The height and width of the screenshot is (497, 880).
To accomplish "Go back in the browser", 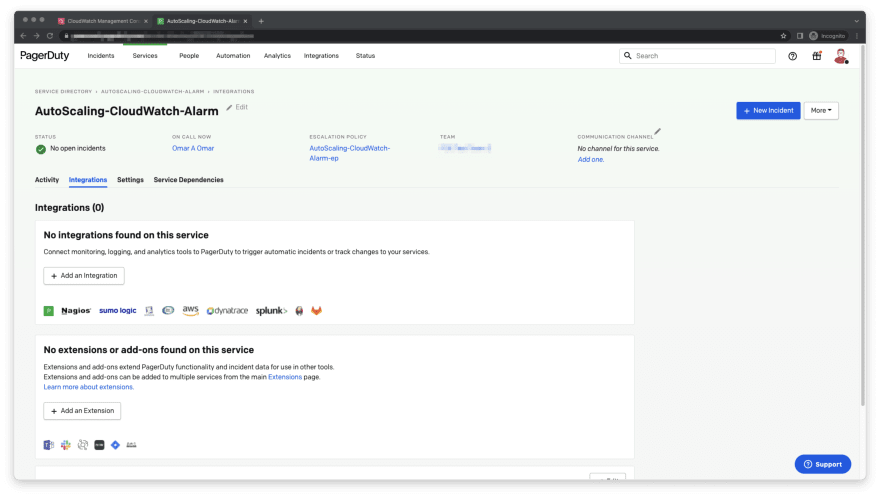I will click(23, 36).
